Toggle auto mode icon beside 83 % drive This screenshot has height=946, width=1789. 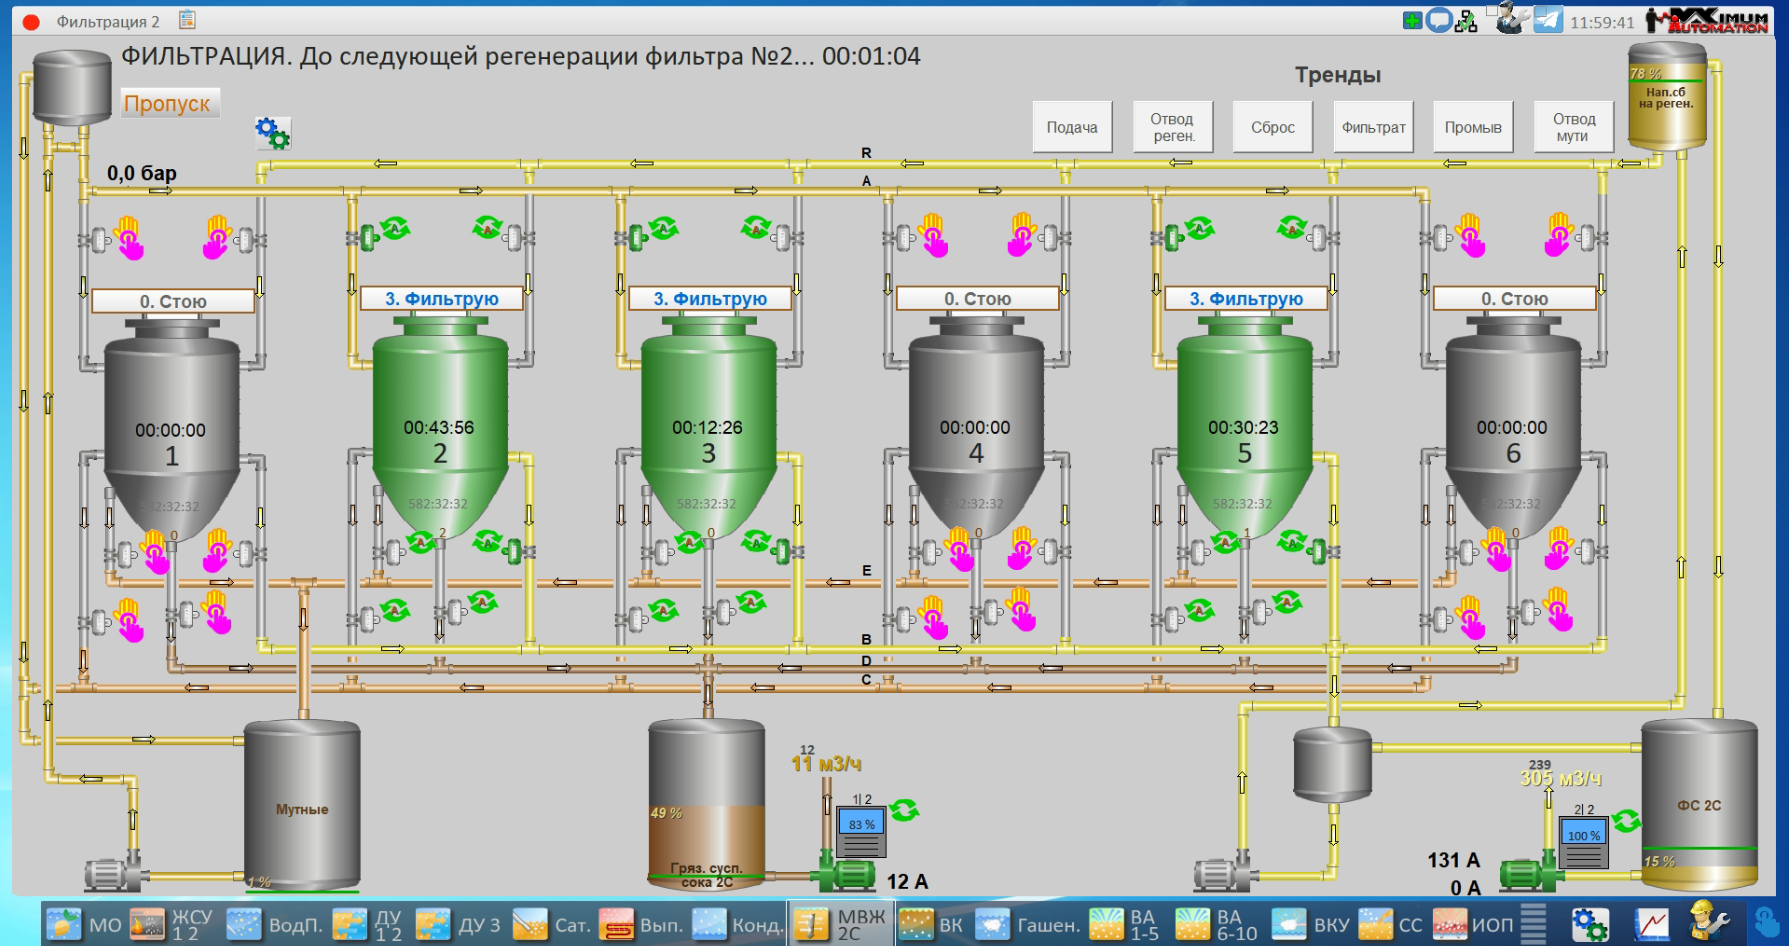(905, 810)
